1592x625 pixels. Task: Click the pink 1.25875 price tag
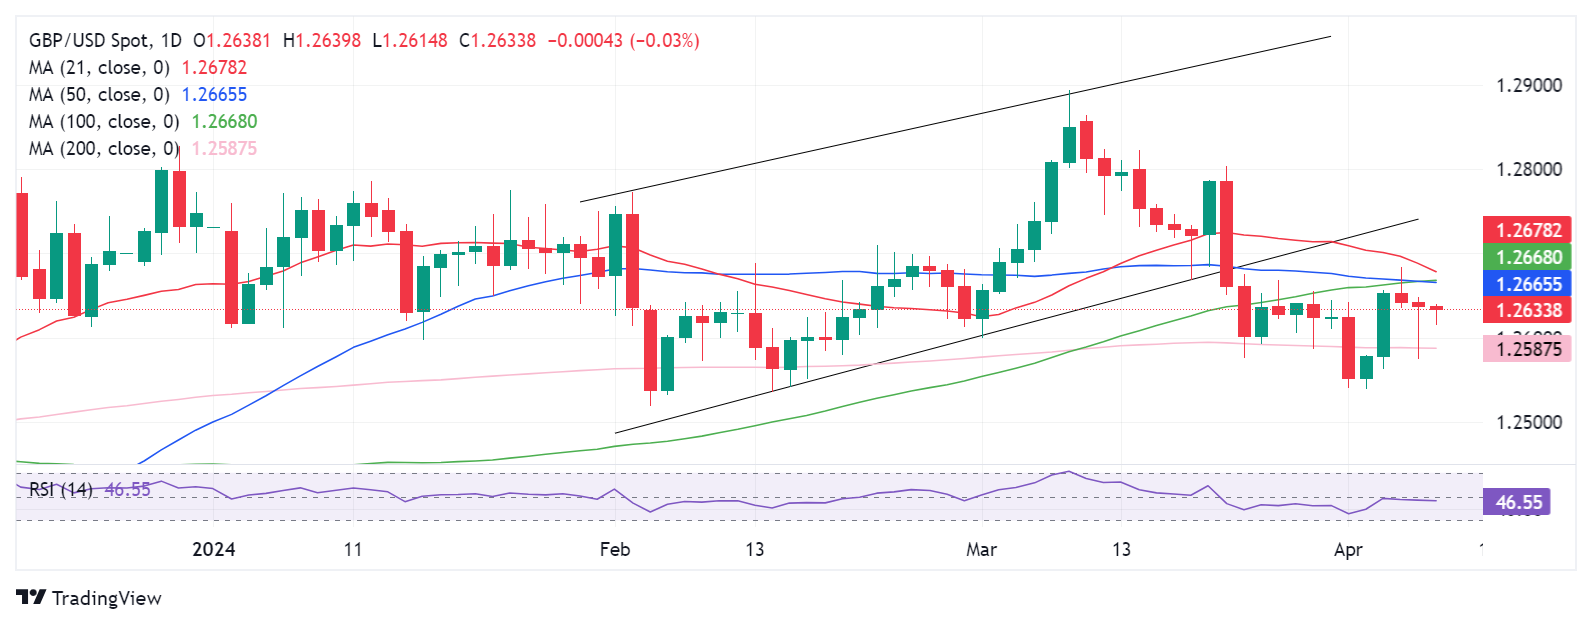pos(1527,348)
